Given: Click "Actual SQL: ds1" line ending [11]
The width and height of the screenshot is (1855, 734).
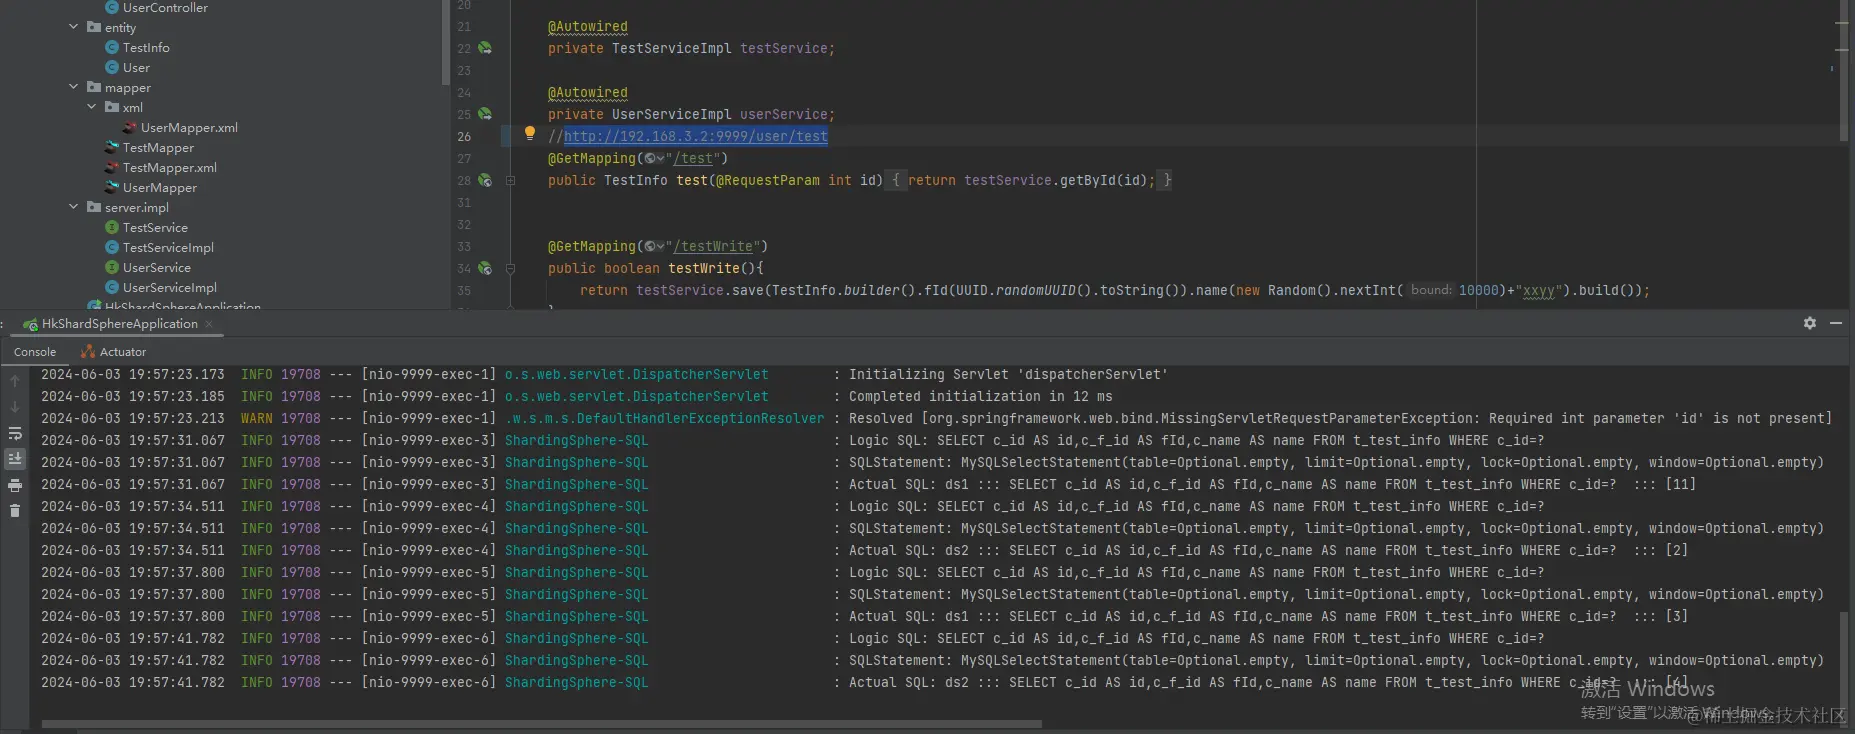Looking at the screenshot, I should point(1272,484).
